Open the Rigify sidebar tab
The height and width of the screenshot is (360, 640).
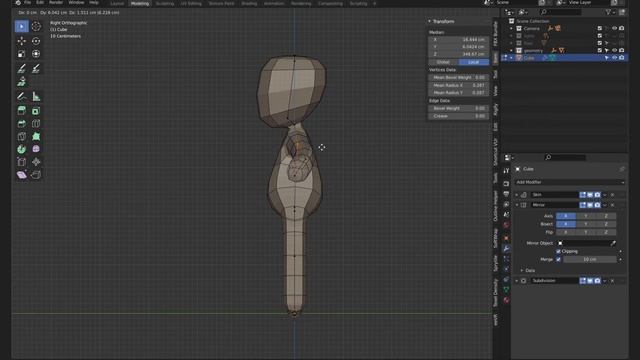pyautogui.click(x=496, y=109)
